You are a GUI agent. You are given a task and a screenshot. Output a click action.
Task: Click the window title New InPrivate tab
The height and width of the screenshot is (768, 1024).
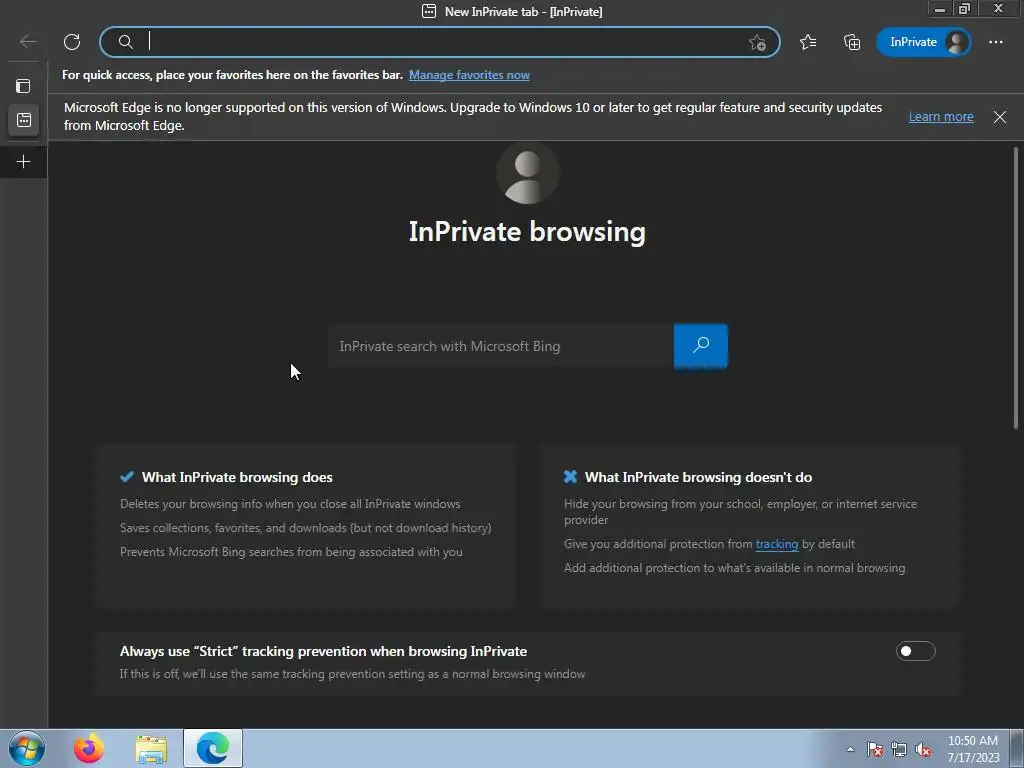pyautogui.click(x=523, y=11)
